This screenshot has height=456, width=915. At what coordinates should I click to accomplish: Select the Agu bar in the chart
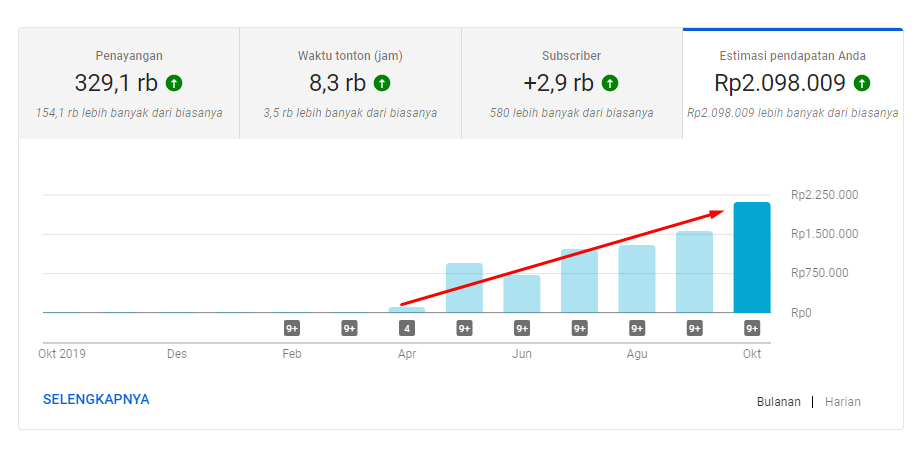(637, 279)
